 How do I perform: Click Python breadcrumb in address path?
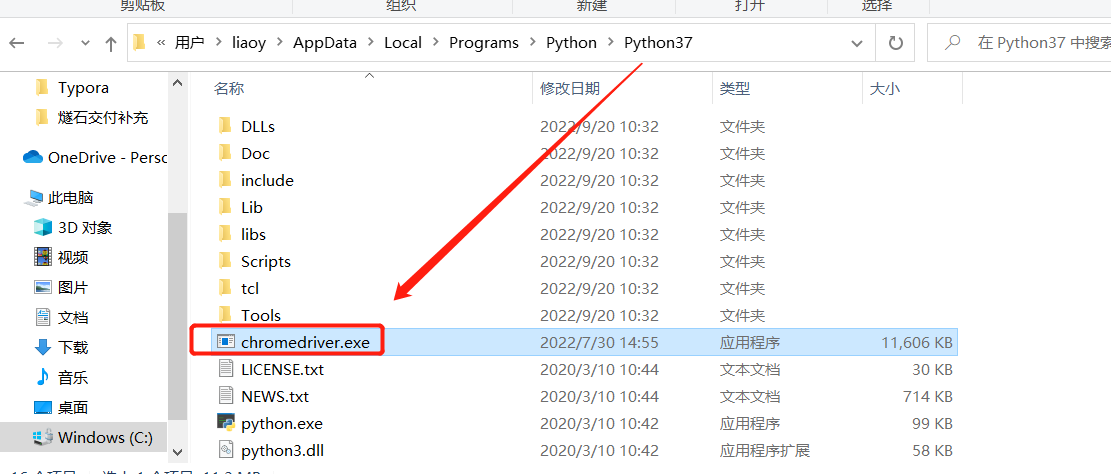point(571,43)
